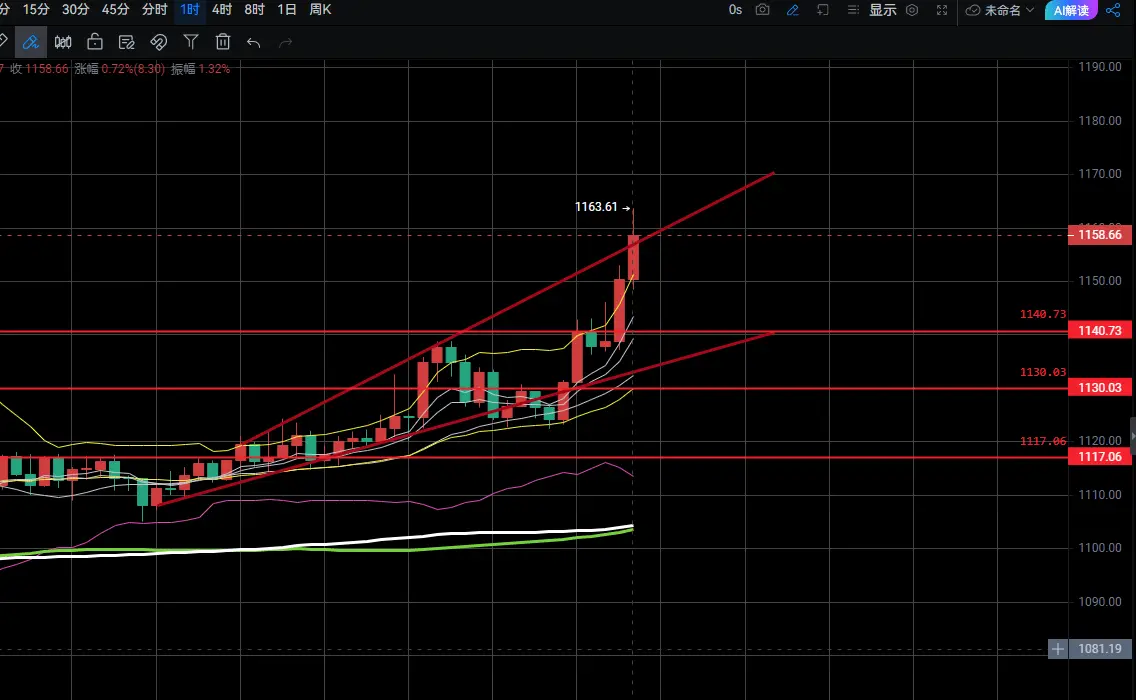Click the plus icon beside 1081.19
1136x700 pixels.
coord(1058,649)
